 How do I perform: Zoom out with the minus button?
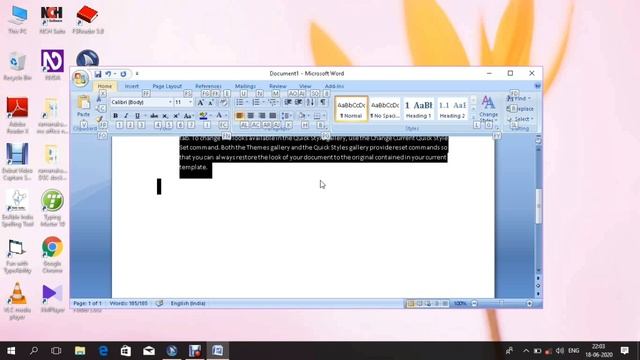[x=474, y=303]
